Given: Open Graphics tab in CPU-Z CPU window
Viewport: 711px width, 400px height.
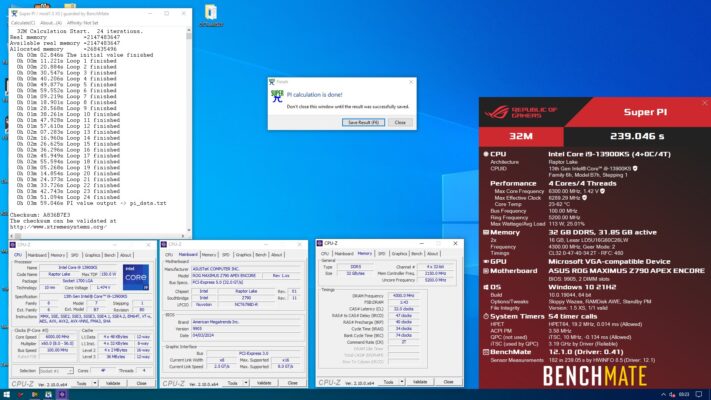Looking at the screenshot, I should point(93,255).
